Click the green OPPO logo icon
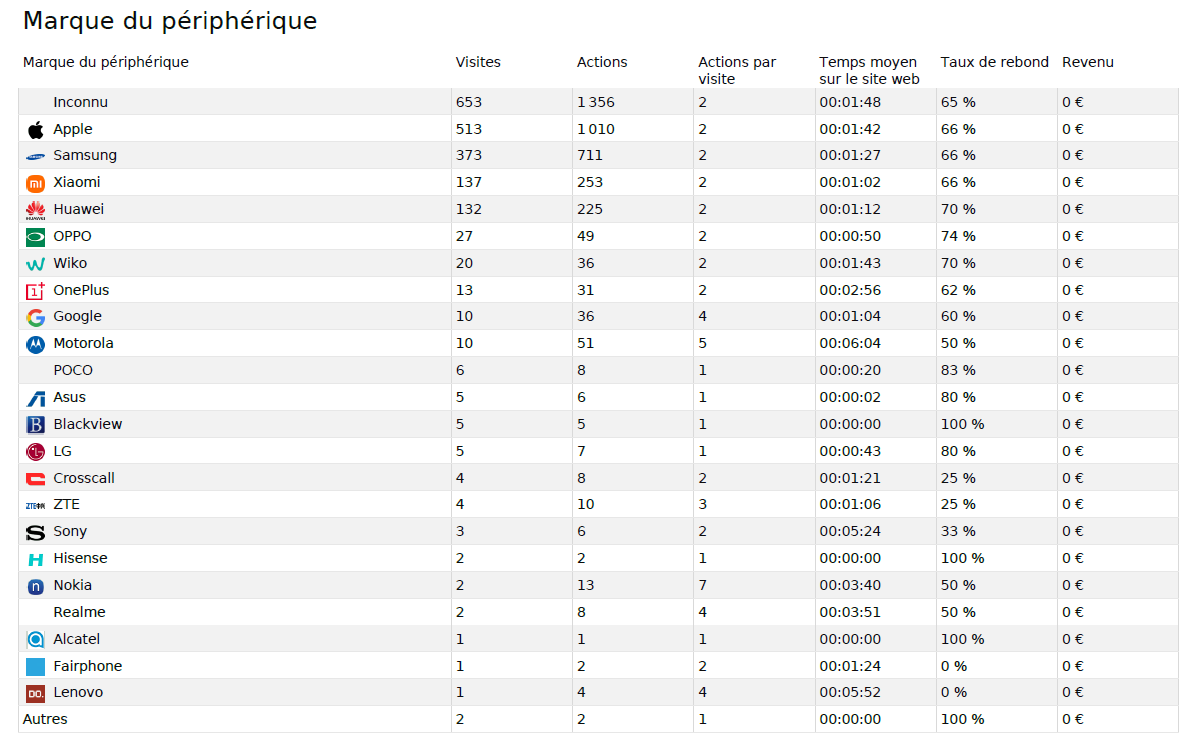Screen dimensions: 1193x745 36,237
